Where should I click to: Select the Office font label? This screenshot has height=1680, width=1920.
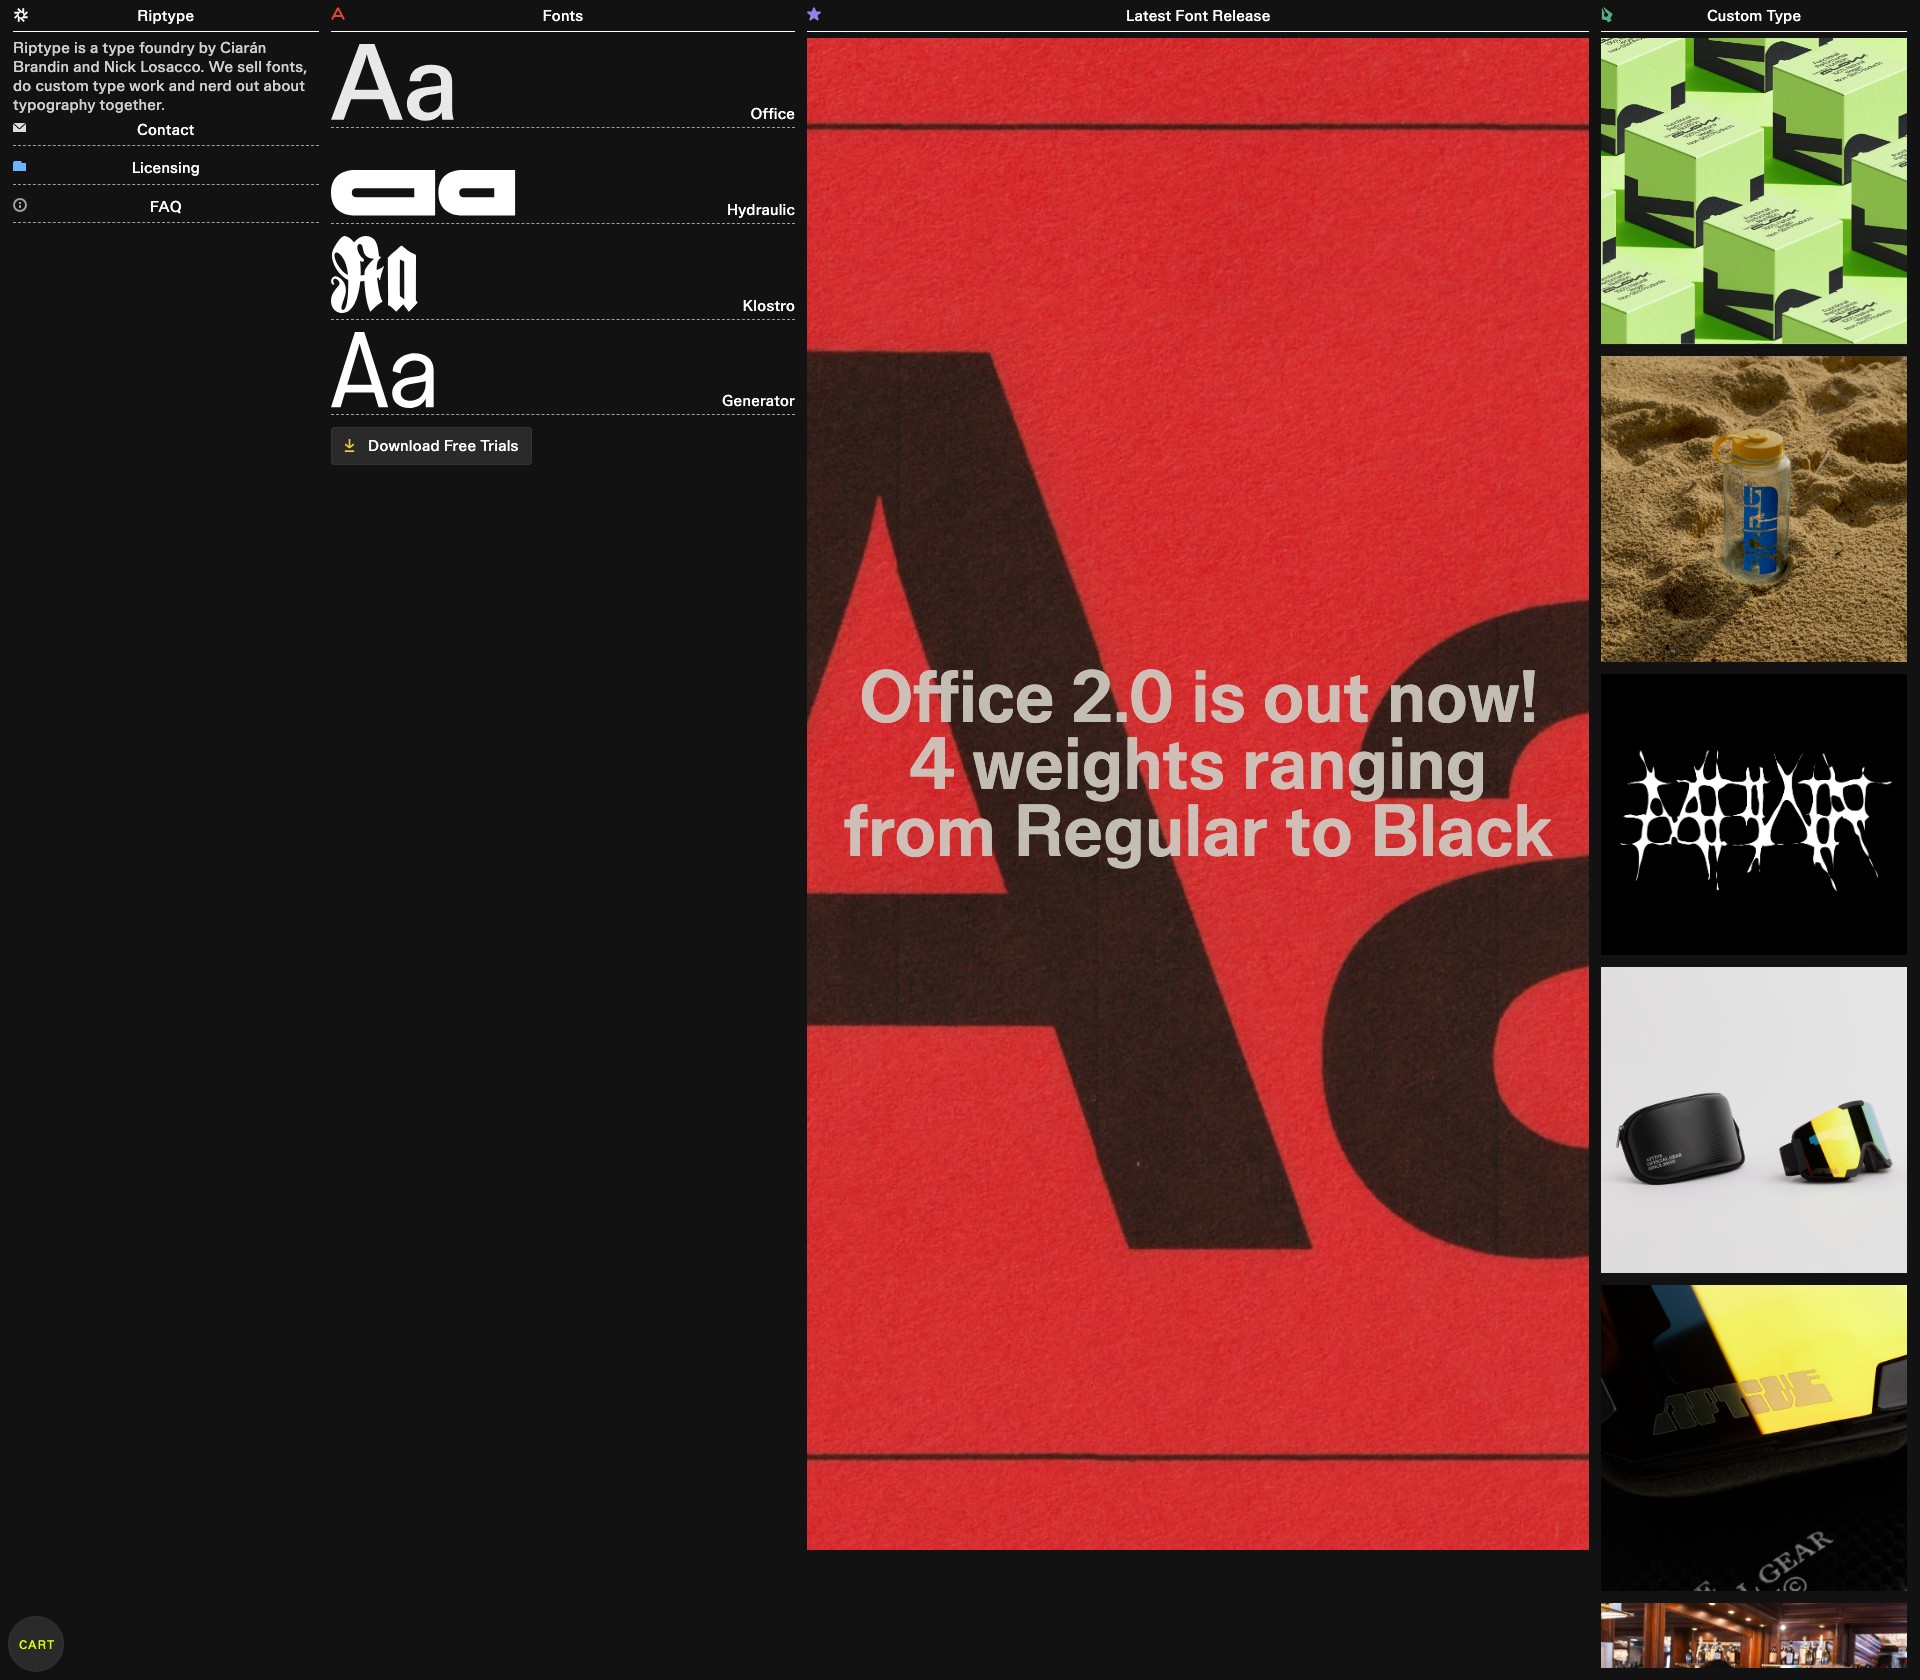[x=772, y=114]
